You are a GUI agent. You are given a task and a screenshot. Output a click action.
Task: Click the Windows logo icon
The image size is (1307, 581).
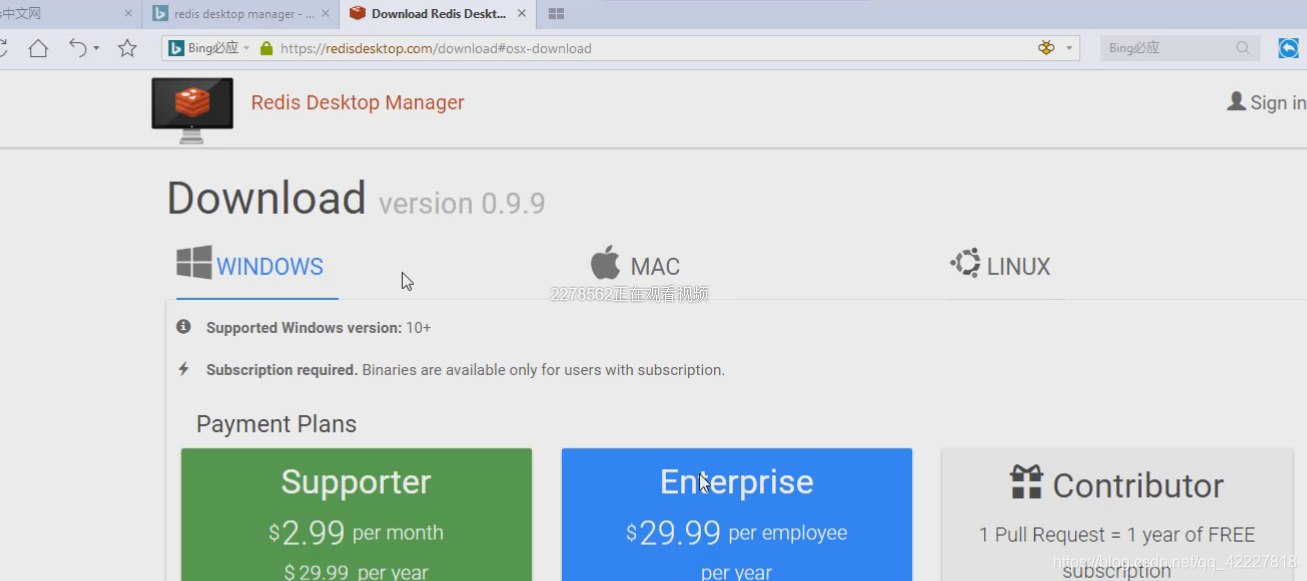click(194, 263)
